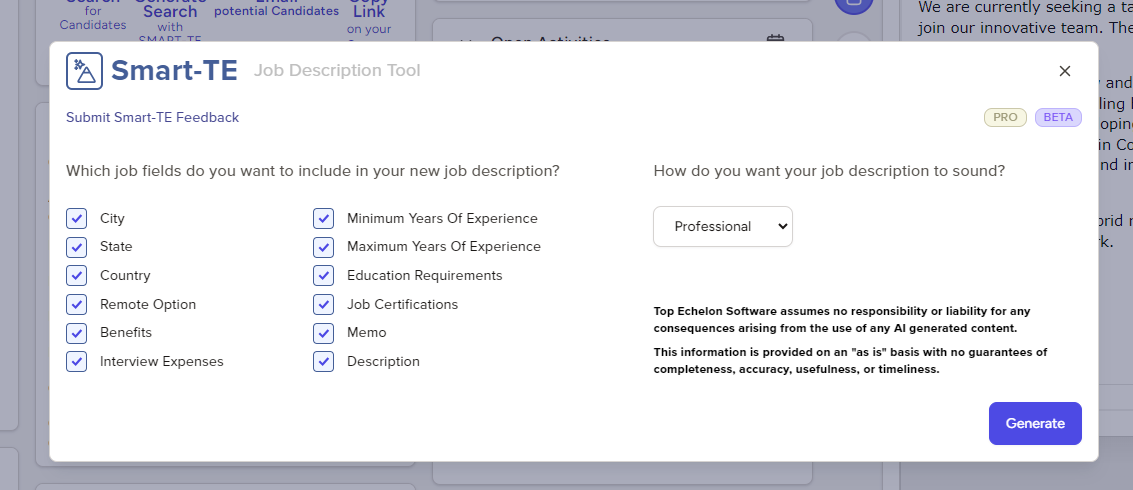This screenshot has width=1133, height=490.
Task: Toggle the State field checkbox
Action: tap(77, 247)
